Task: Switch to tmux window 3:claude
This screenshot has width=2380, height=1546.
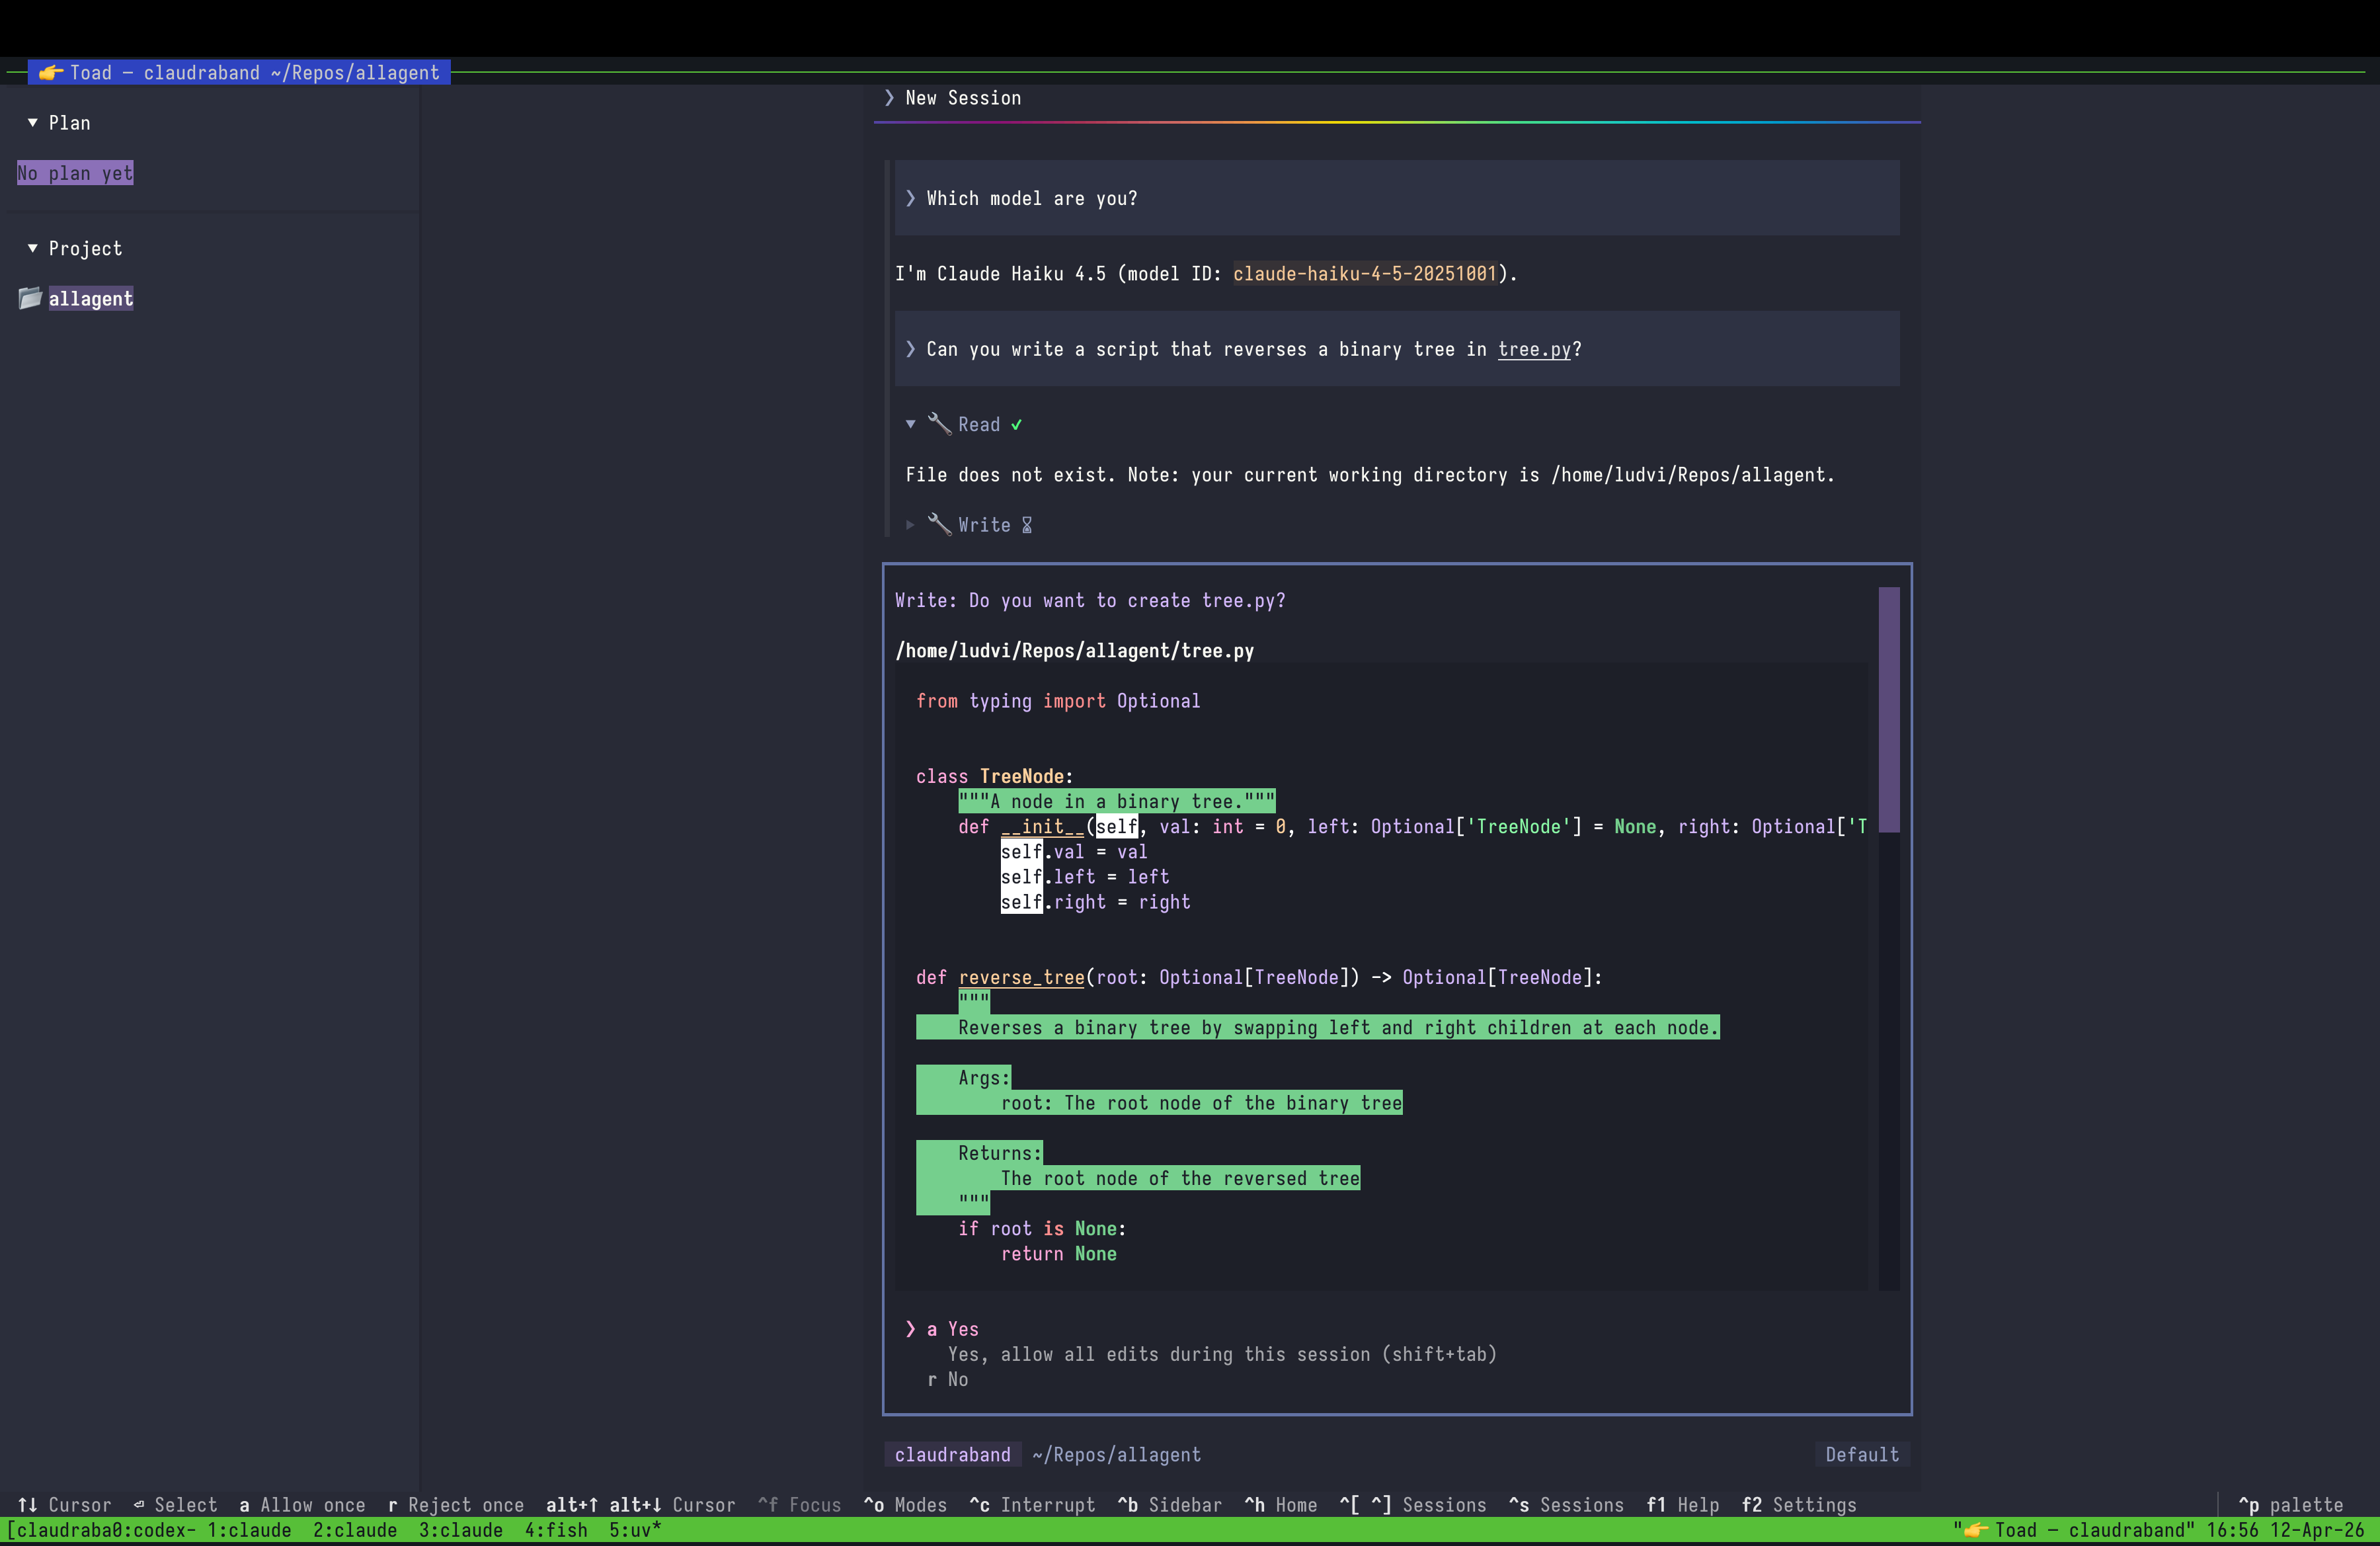Action: [x=461, y=1530]
